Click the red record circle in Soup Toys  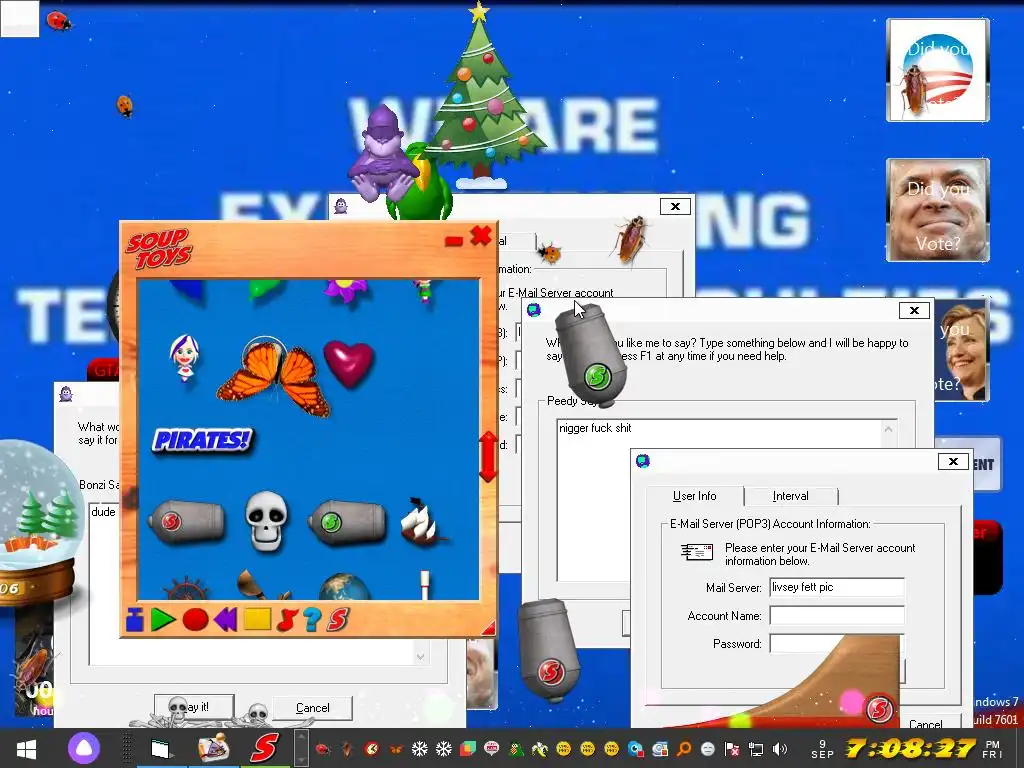[195, 619]
